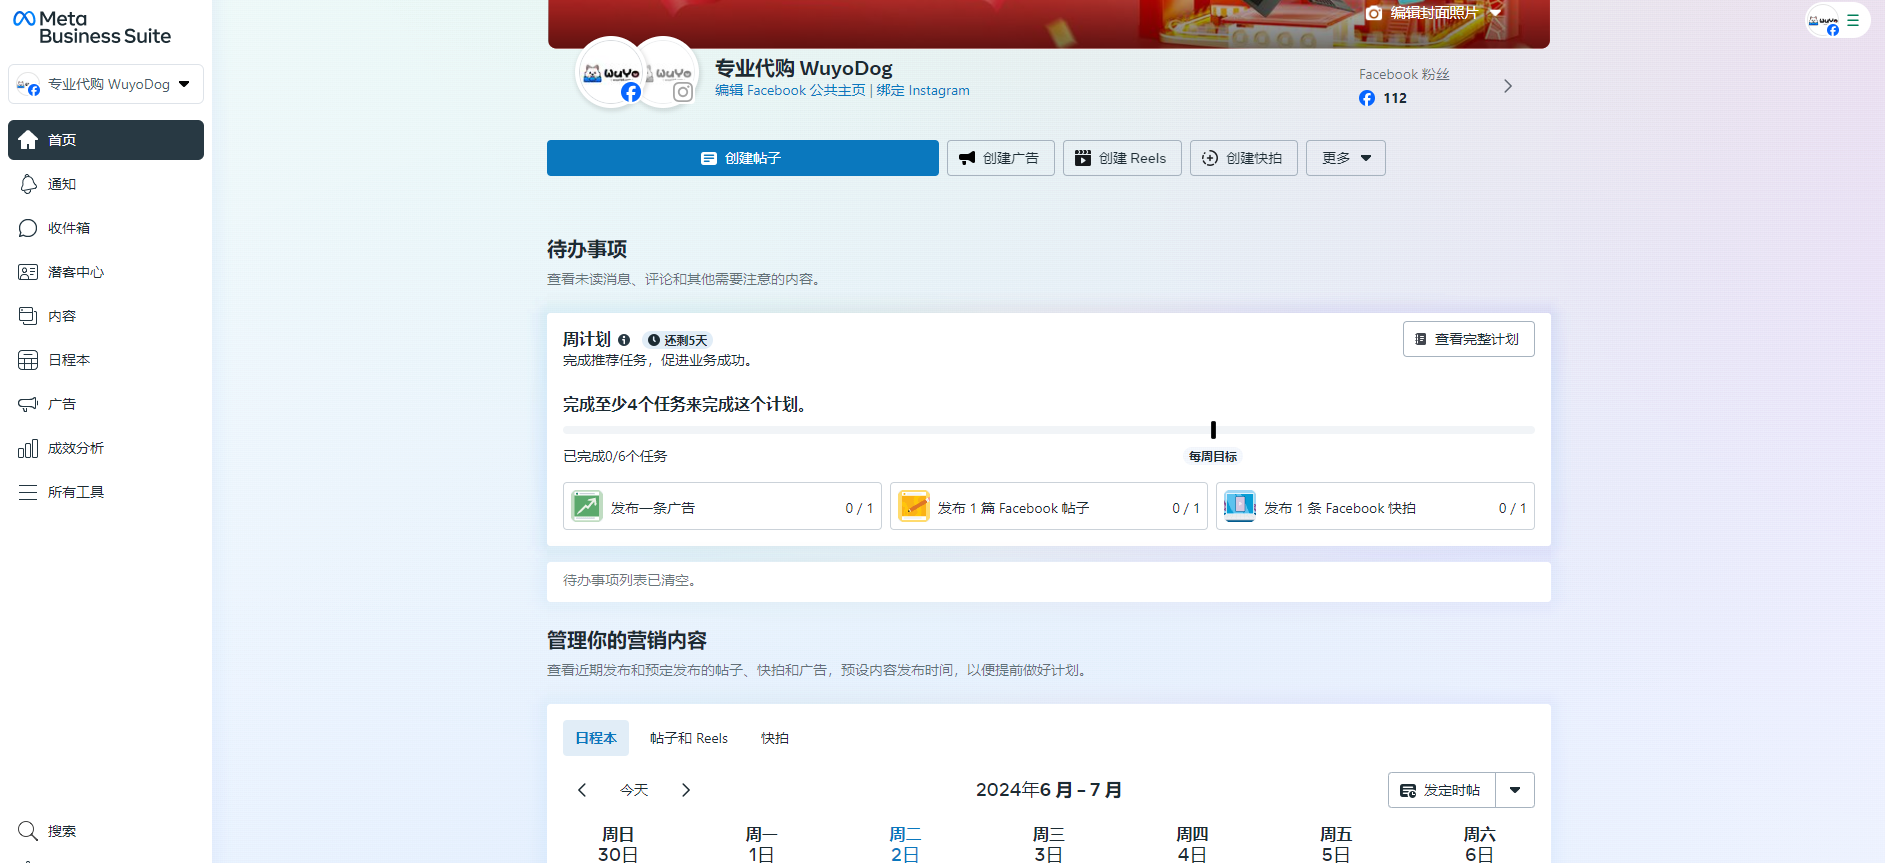Select 成效分析 in the sidebar menu
1885x863 pixels.
click(x=106, y=448)
